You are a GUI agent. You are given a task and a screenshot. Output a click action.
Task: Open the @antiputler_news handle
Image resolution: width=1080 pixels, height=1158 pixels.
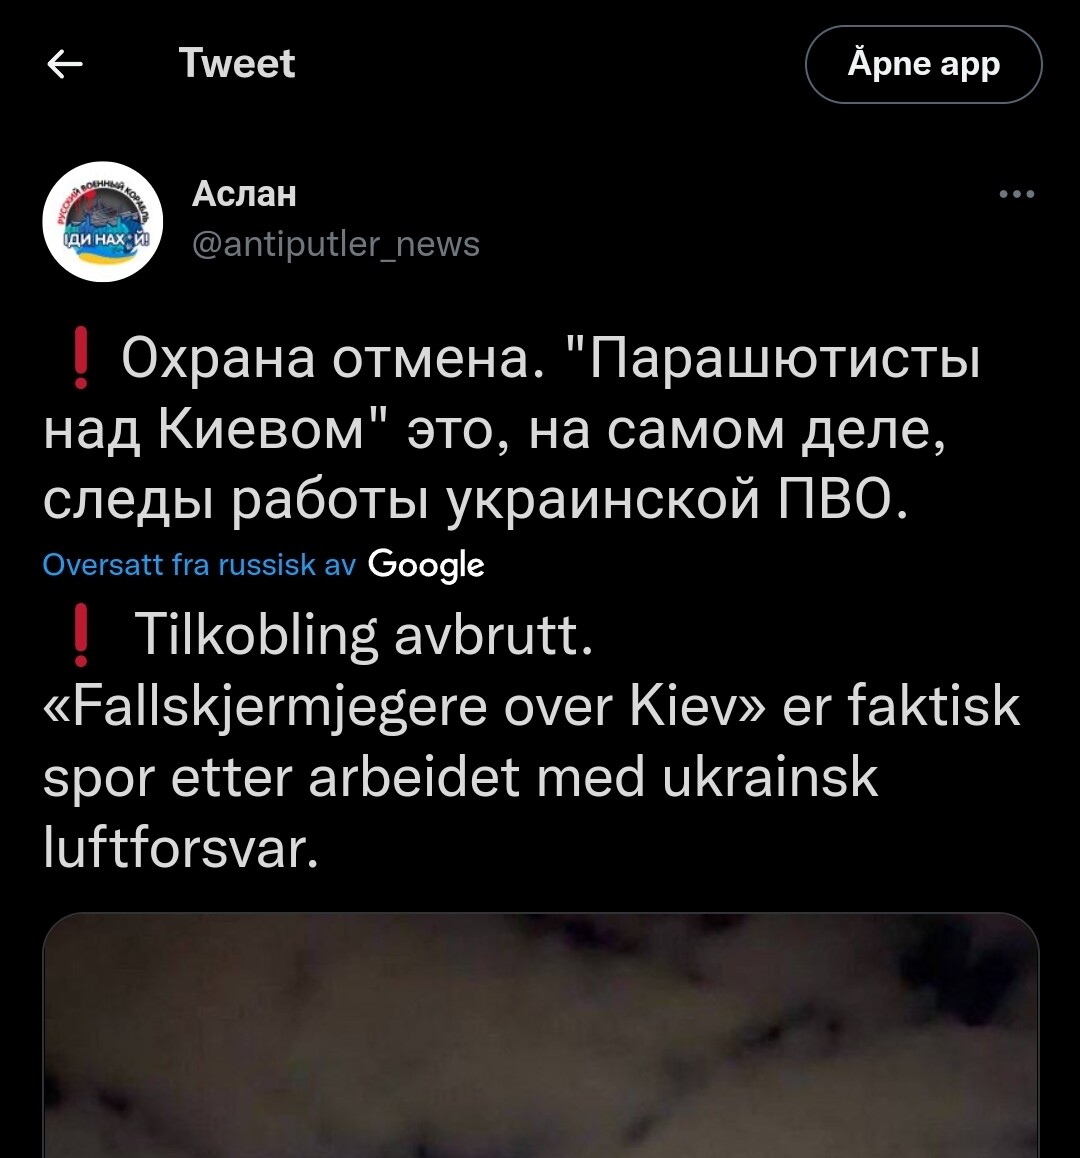pyautogui.click(x=336, y=244)
